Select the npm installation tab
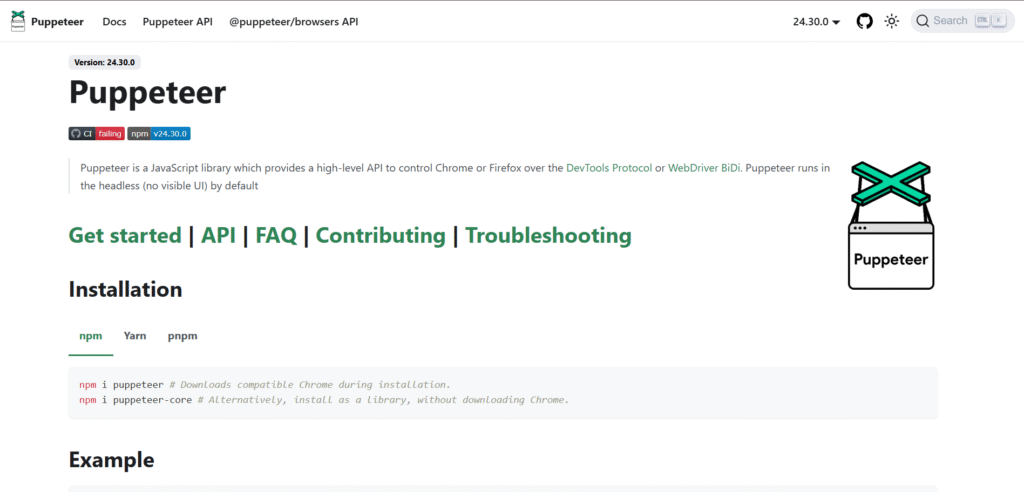 [x=91, y=336]
